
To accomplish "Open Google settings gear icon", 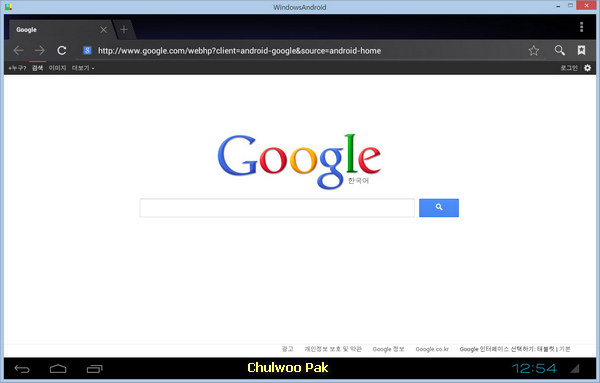I will pos(587,68).
